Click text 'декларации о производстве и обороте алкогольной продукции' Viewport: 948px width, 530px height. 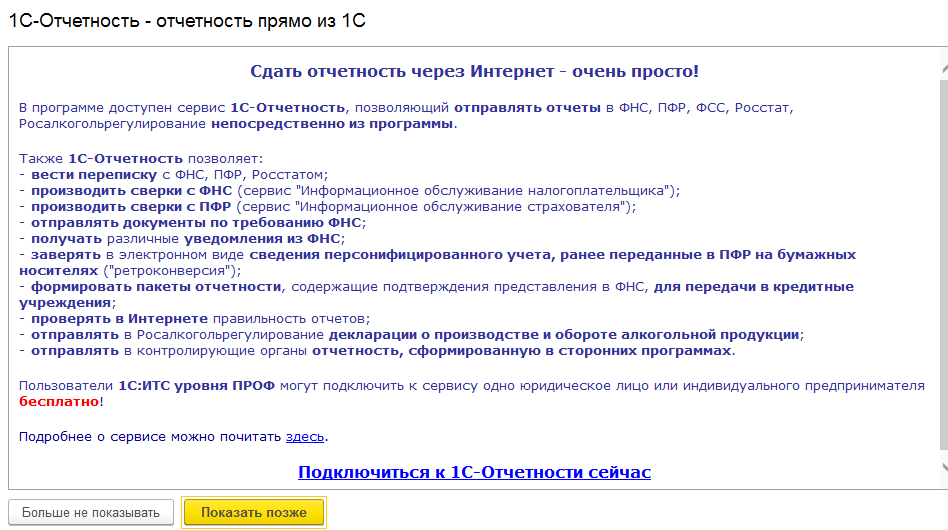(564, 335)
